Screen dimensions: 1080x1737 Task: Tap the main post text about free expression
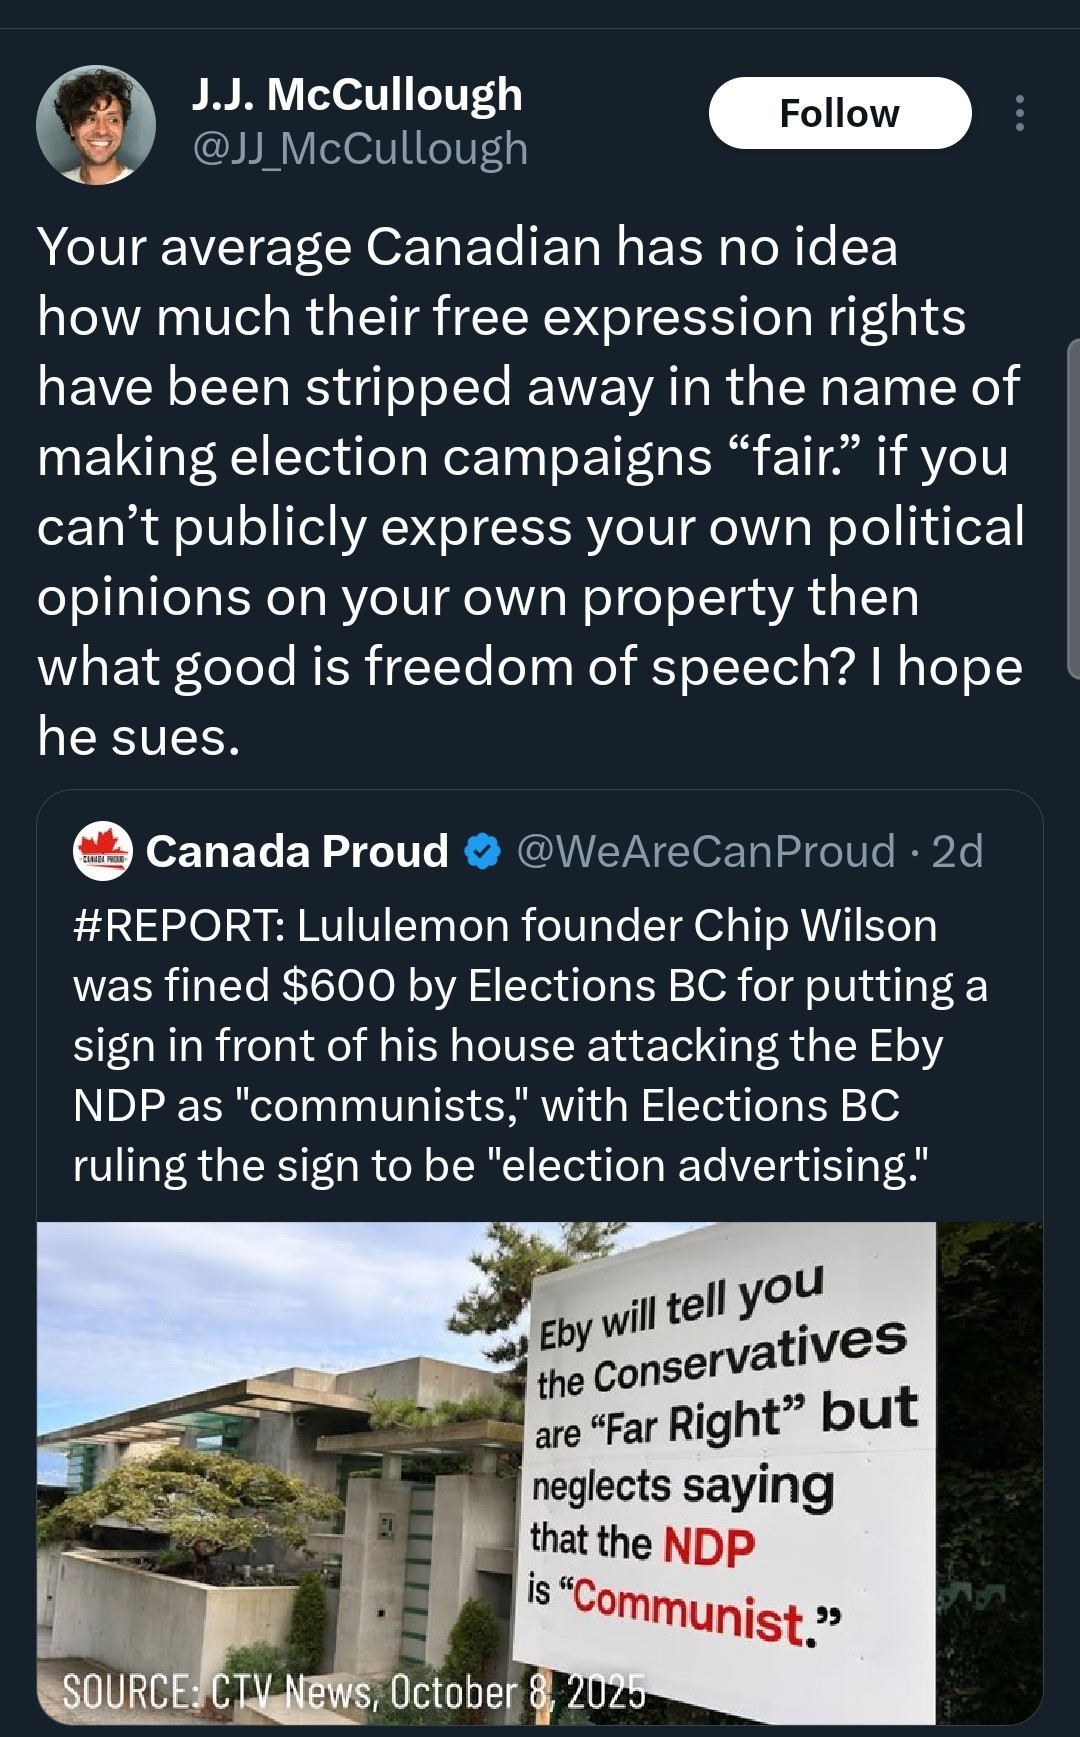pos(530,490)
